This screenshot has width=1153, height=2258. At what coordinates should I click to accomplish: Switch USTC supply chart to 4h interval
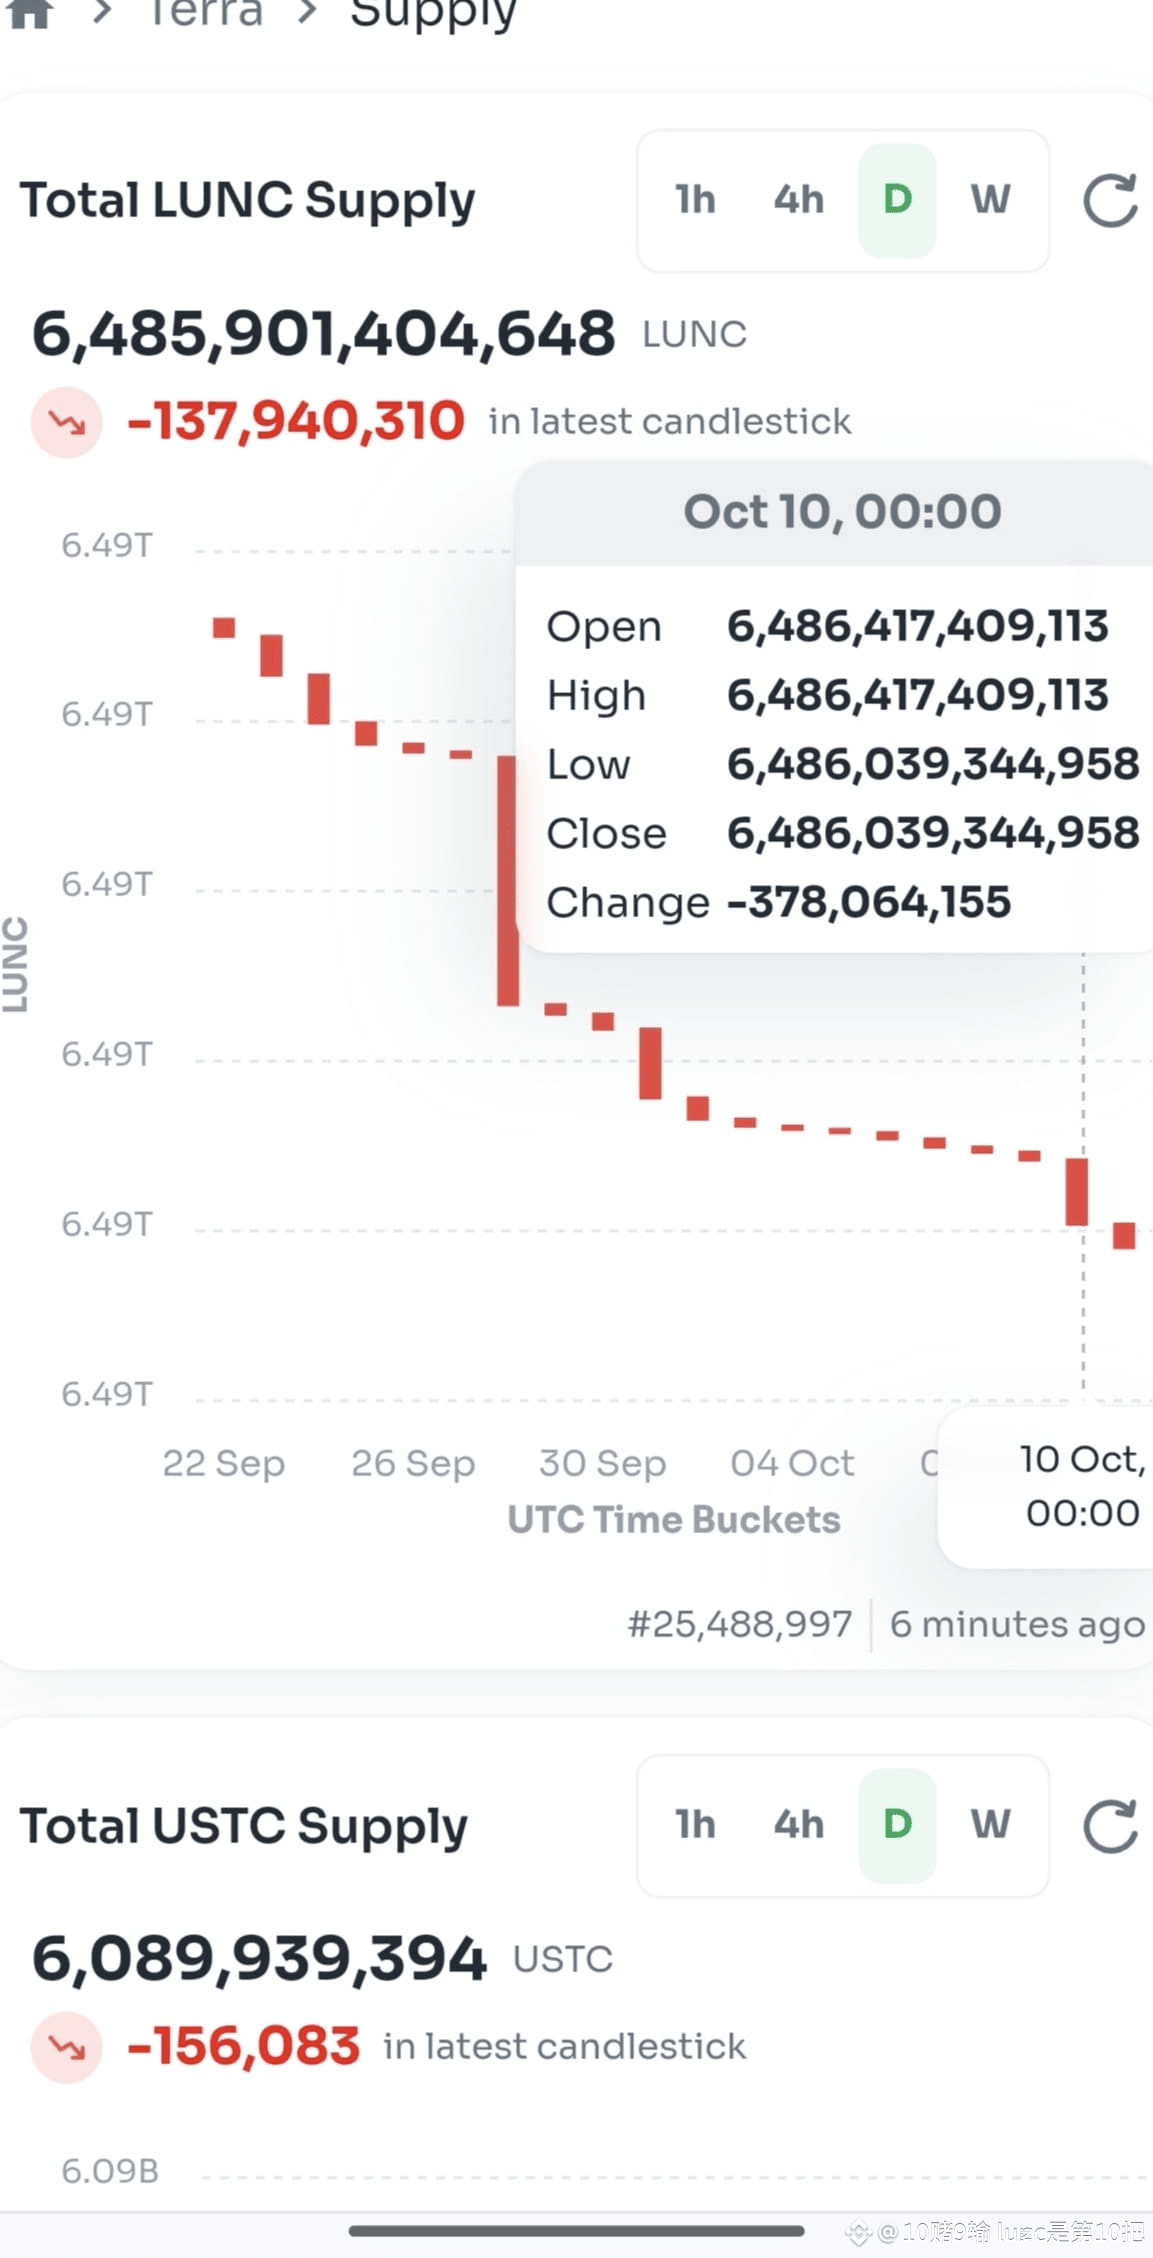tap(798, 1825)
